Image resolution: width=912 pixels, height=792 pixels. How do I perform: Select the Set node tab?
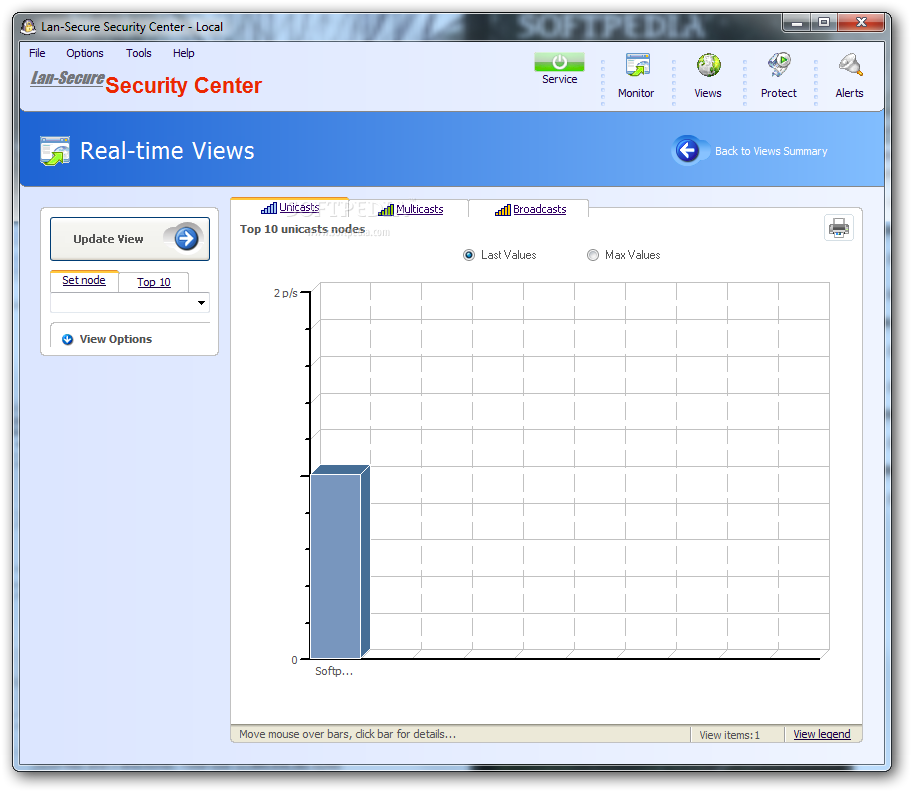tap(84, 280)
